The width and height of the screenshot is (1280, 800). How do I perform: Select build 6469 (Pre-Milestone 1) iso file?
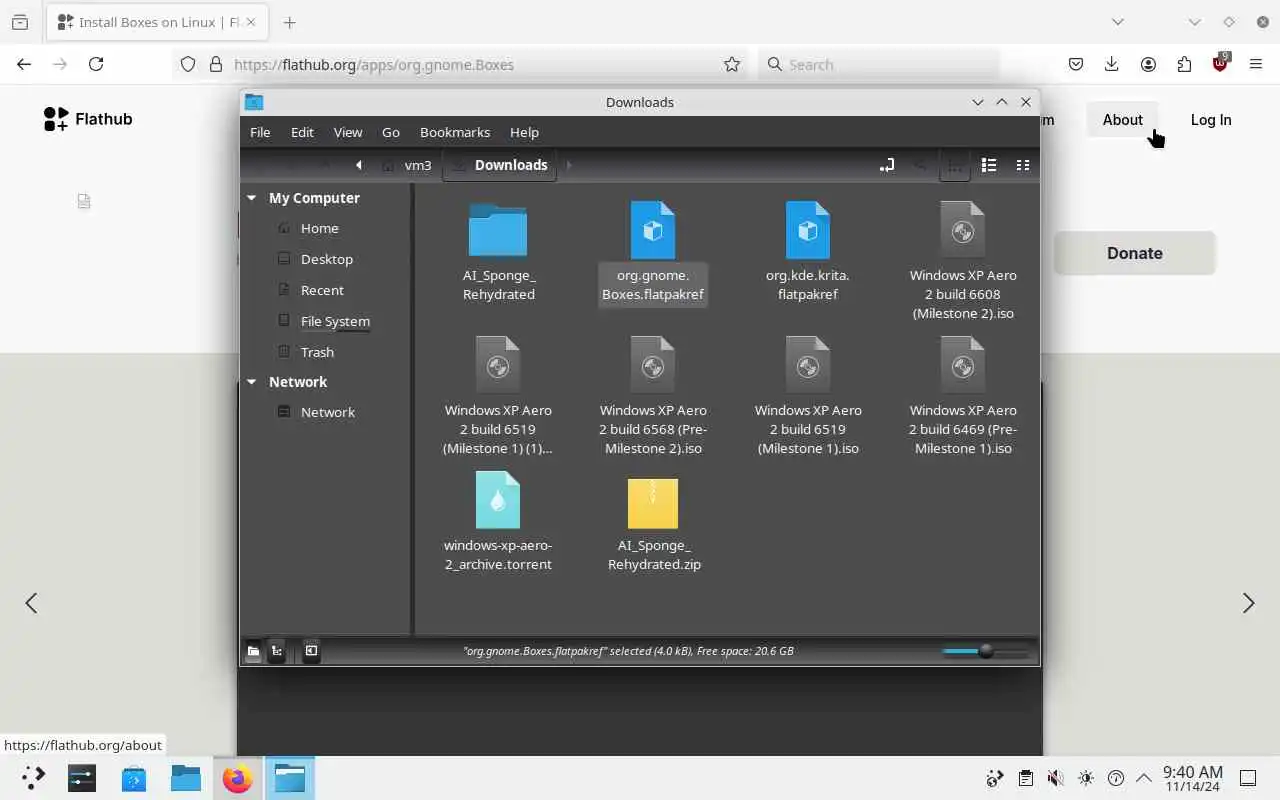963,365
